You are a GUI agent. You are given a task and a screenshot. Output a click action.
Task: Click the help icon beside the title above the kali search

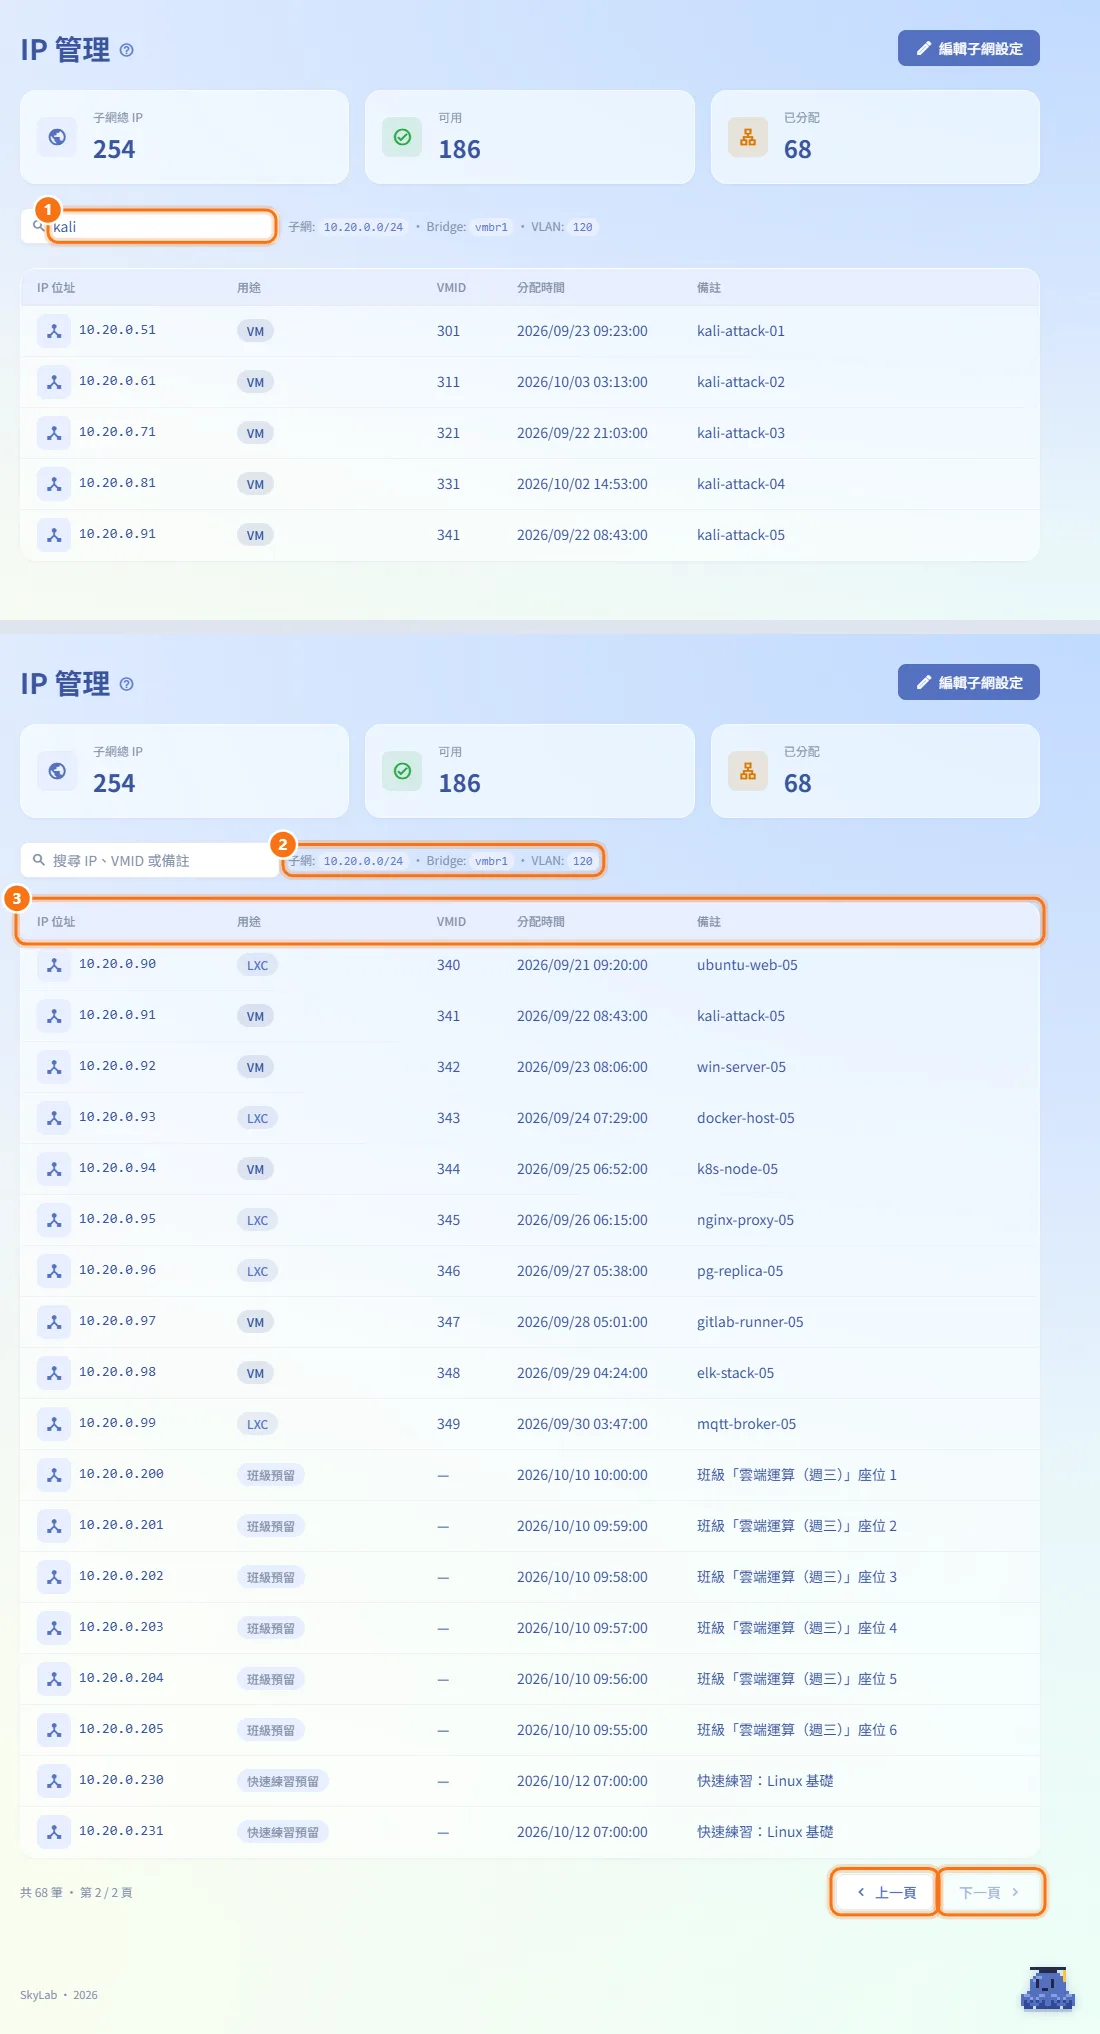click(126, 50)
